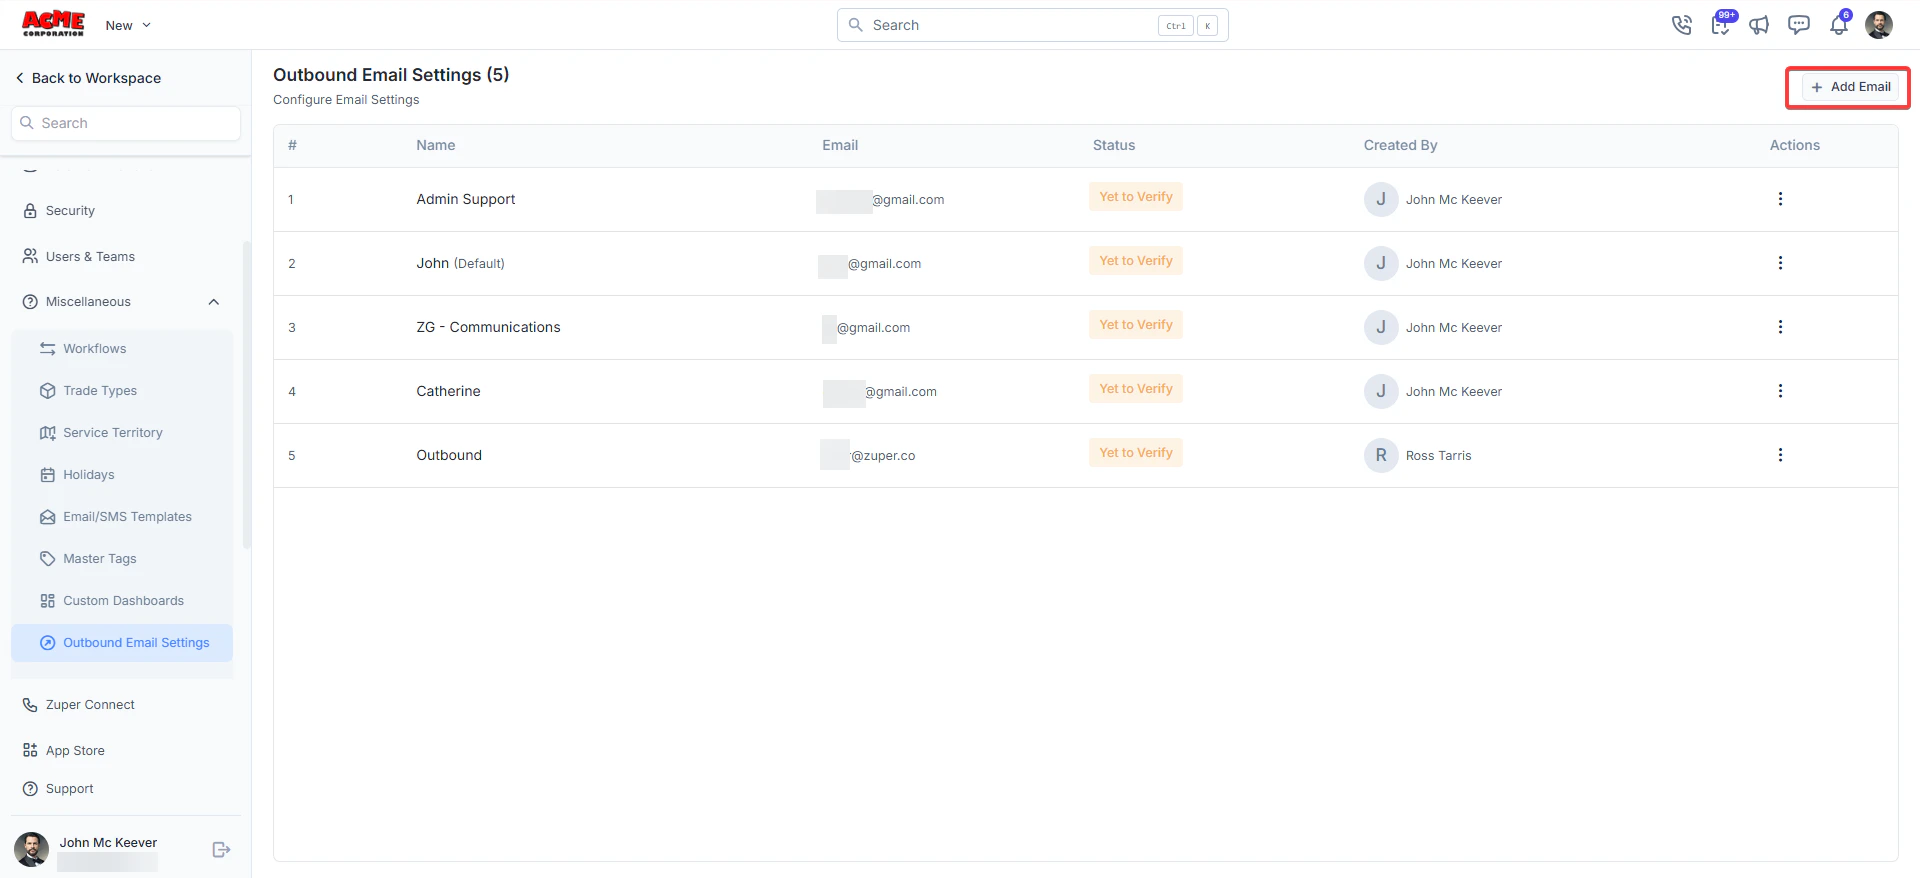Click the J avatar in Admin Support row
This screenshot has width=1920, height=878.
coord(1381,199)
